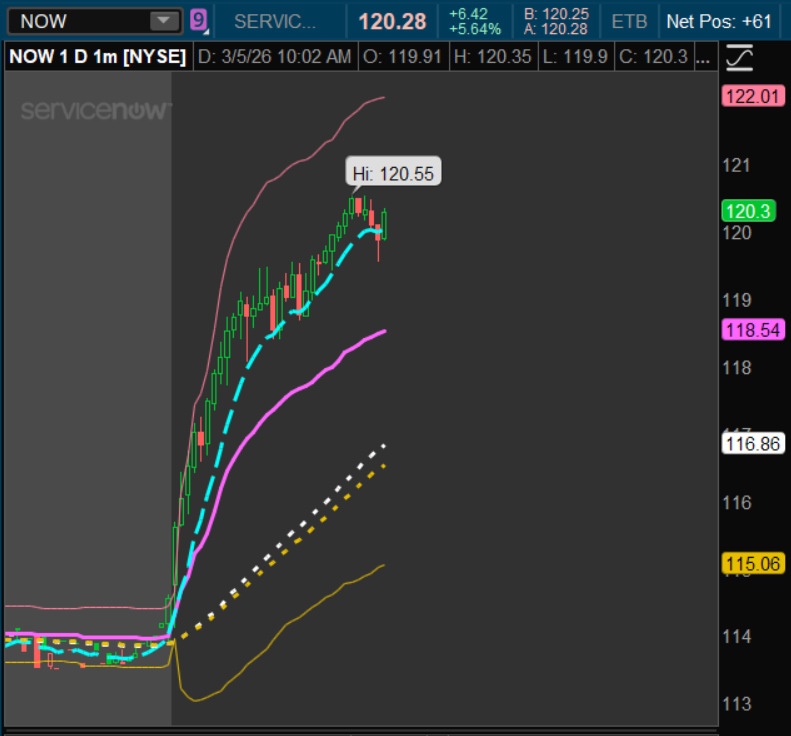
Task: Click the purple 9 color link icon
Action: [x=199, y=21]
